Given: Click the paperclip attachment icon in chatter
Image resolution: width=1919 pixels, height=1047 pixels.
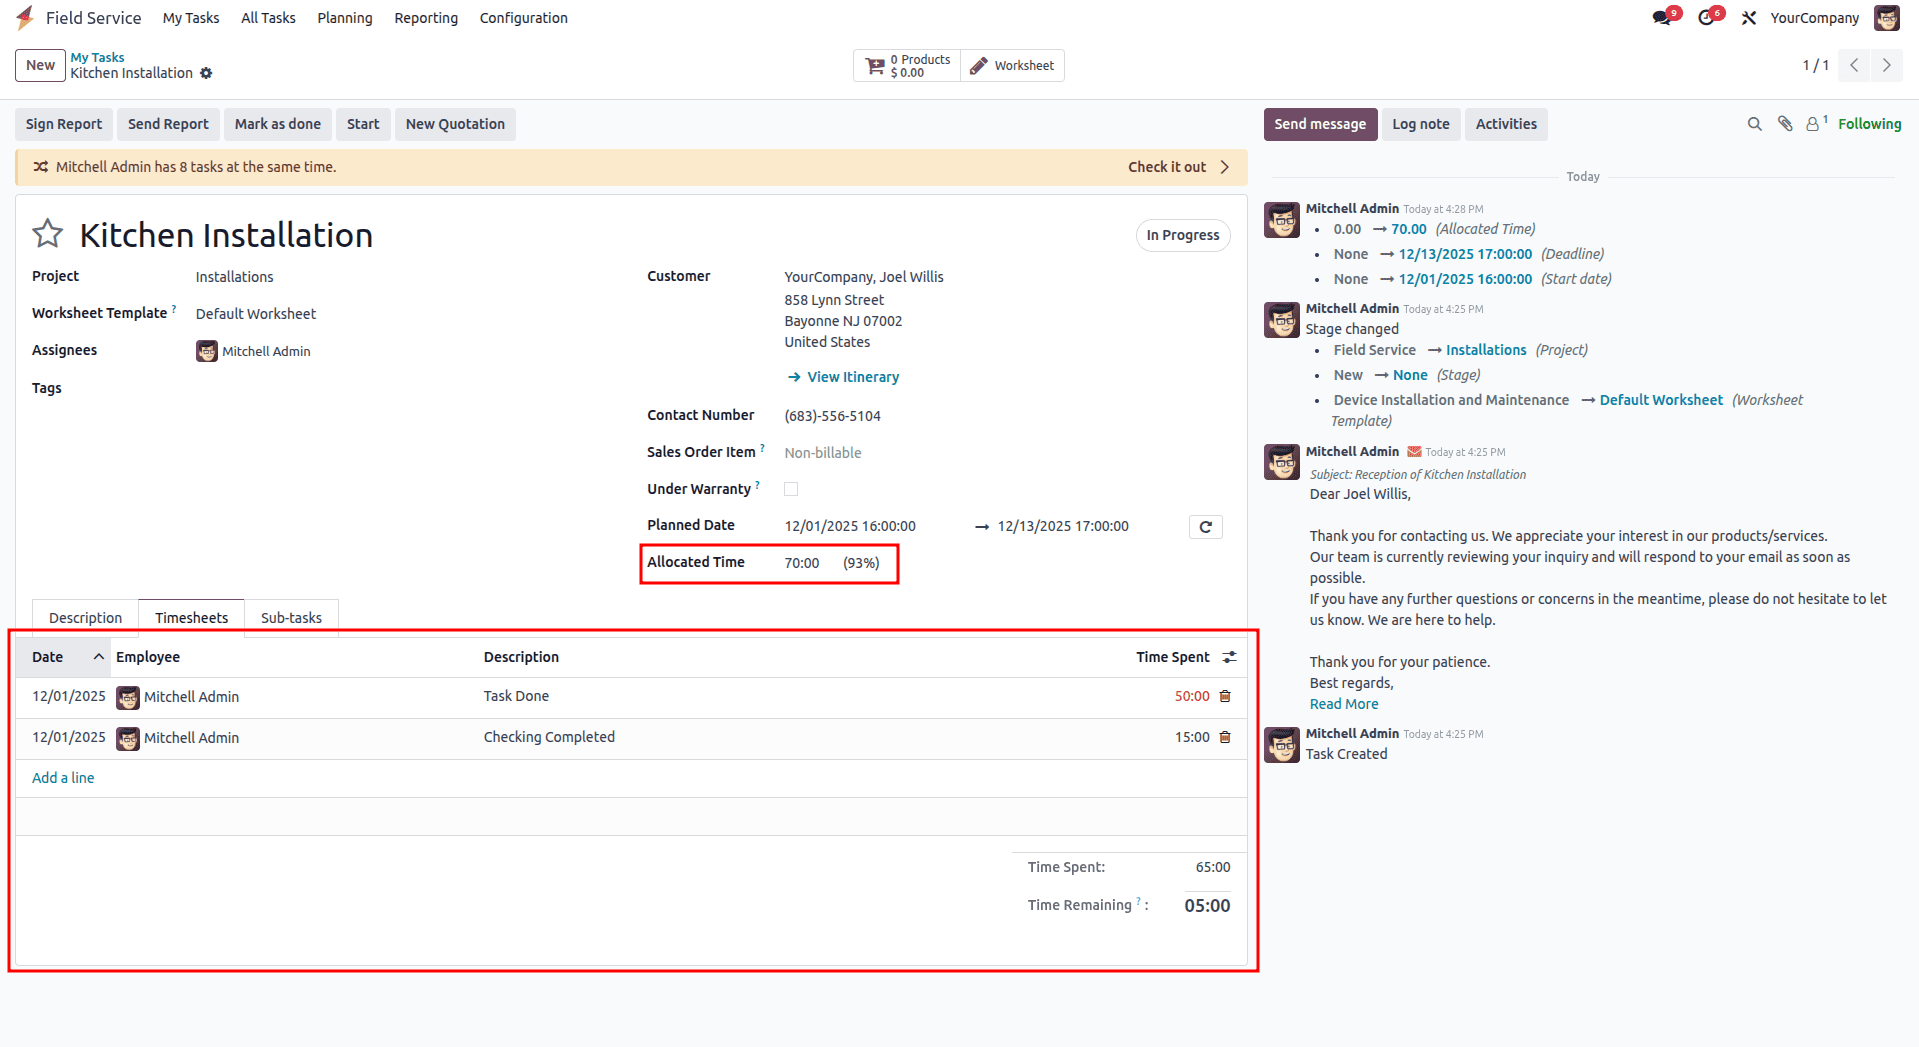Looking at the screenshot, I should click(x=1785, y=124).
